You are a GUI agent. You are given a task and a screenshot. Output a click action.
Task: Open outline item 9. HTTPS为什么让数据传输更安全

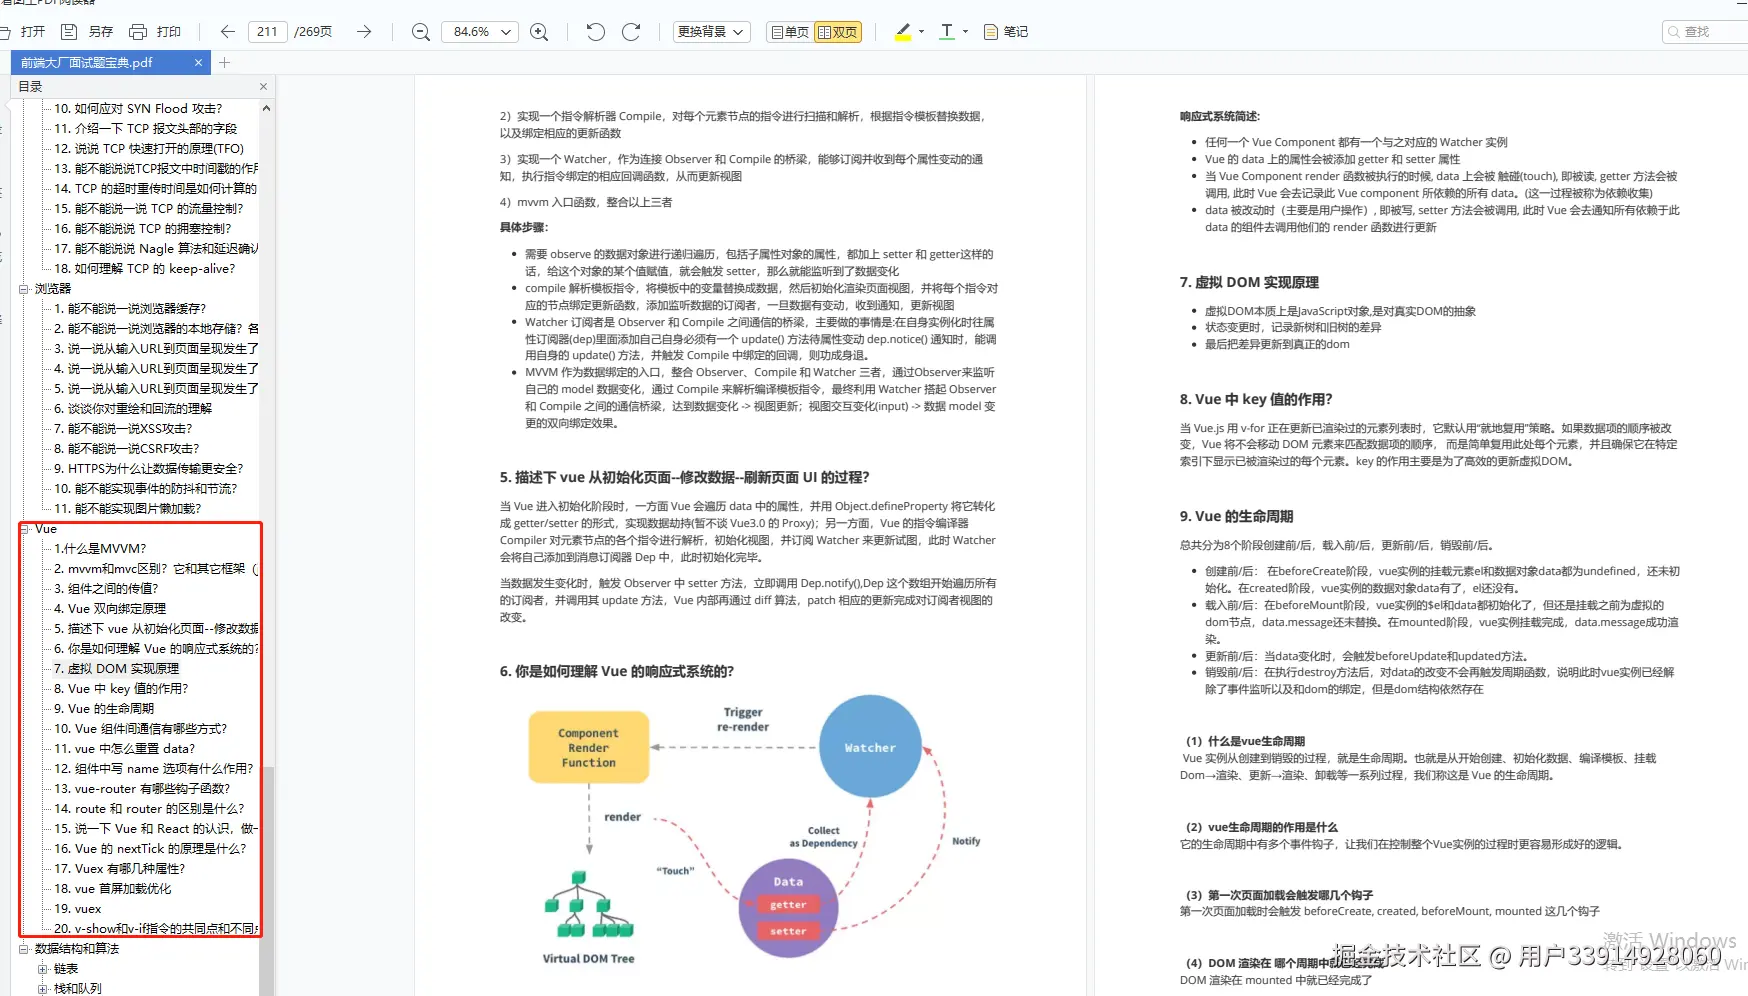[x=149, y=469]
